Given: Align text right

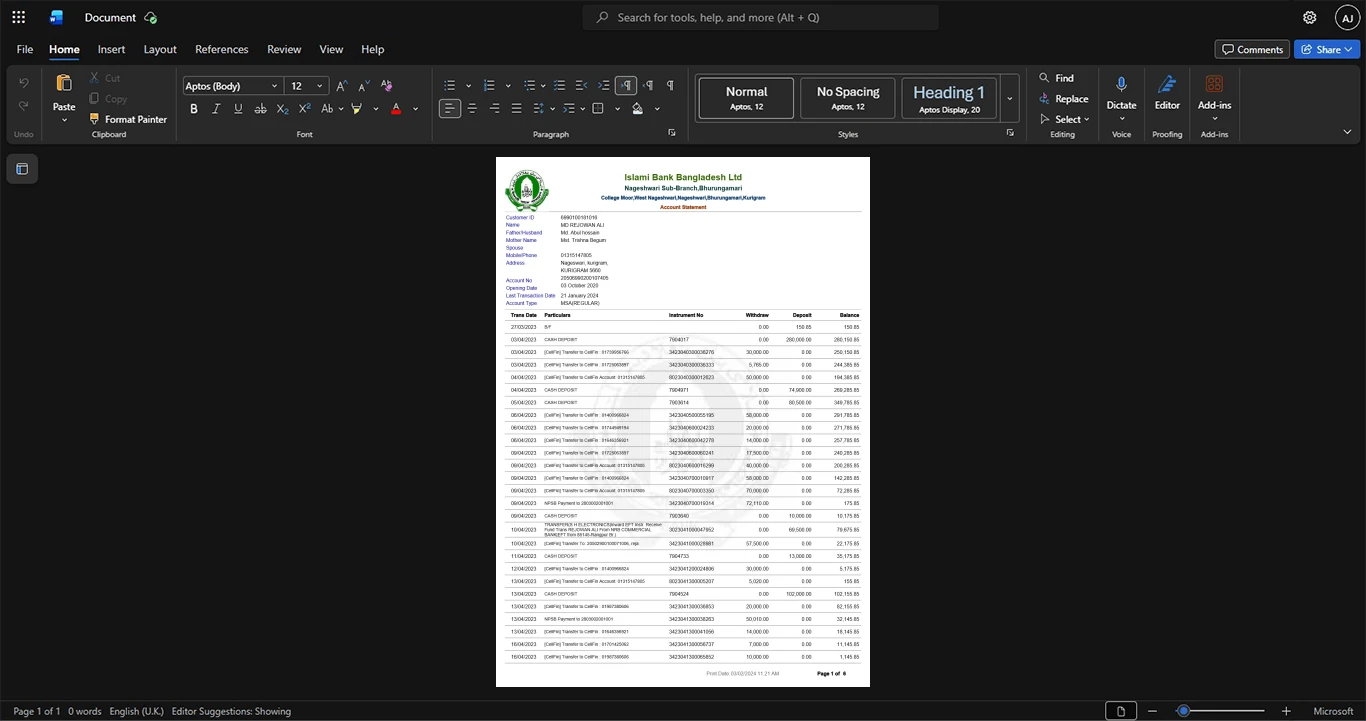Looking at the screenshot, I should 494,108.
